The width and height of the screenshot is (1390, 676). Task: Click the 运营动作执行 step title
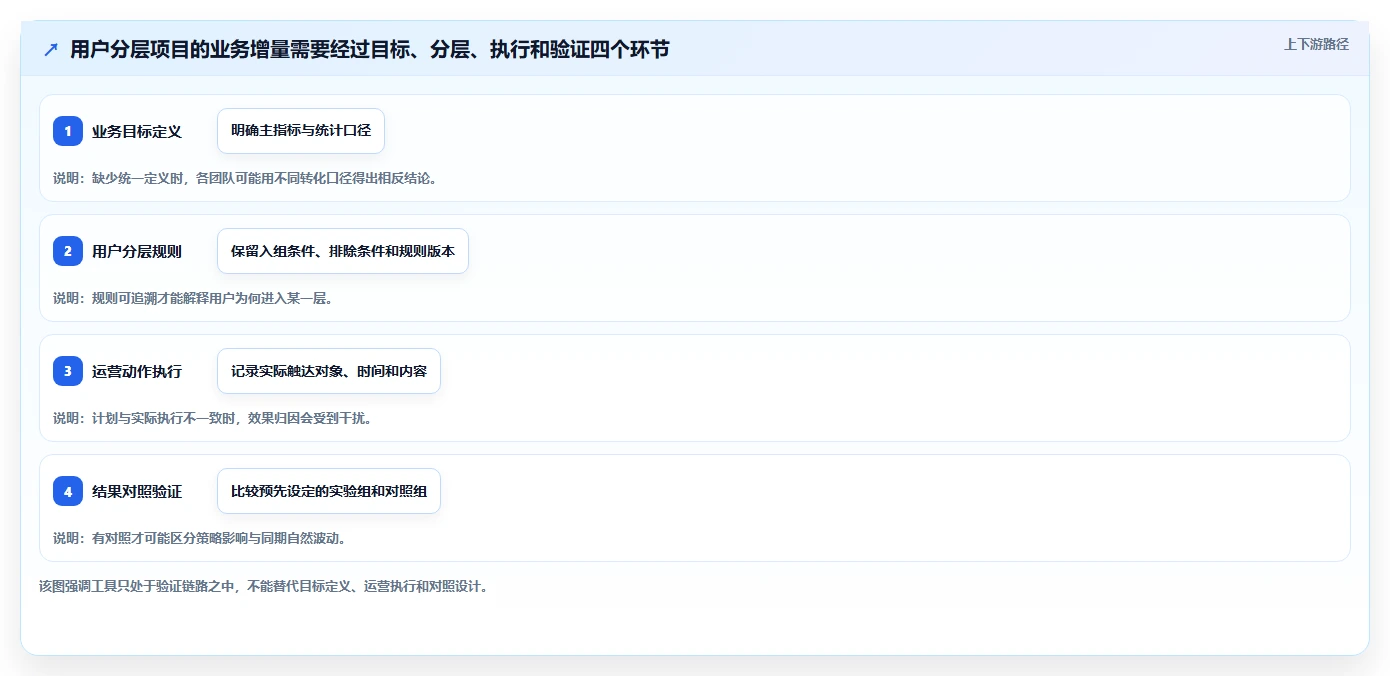point(137,371)
